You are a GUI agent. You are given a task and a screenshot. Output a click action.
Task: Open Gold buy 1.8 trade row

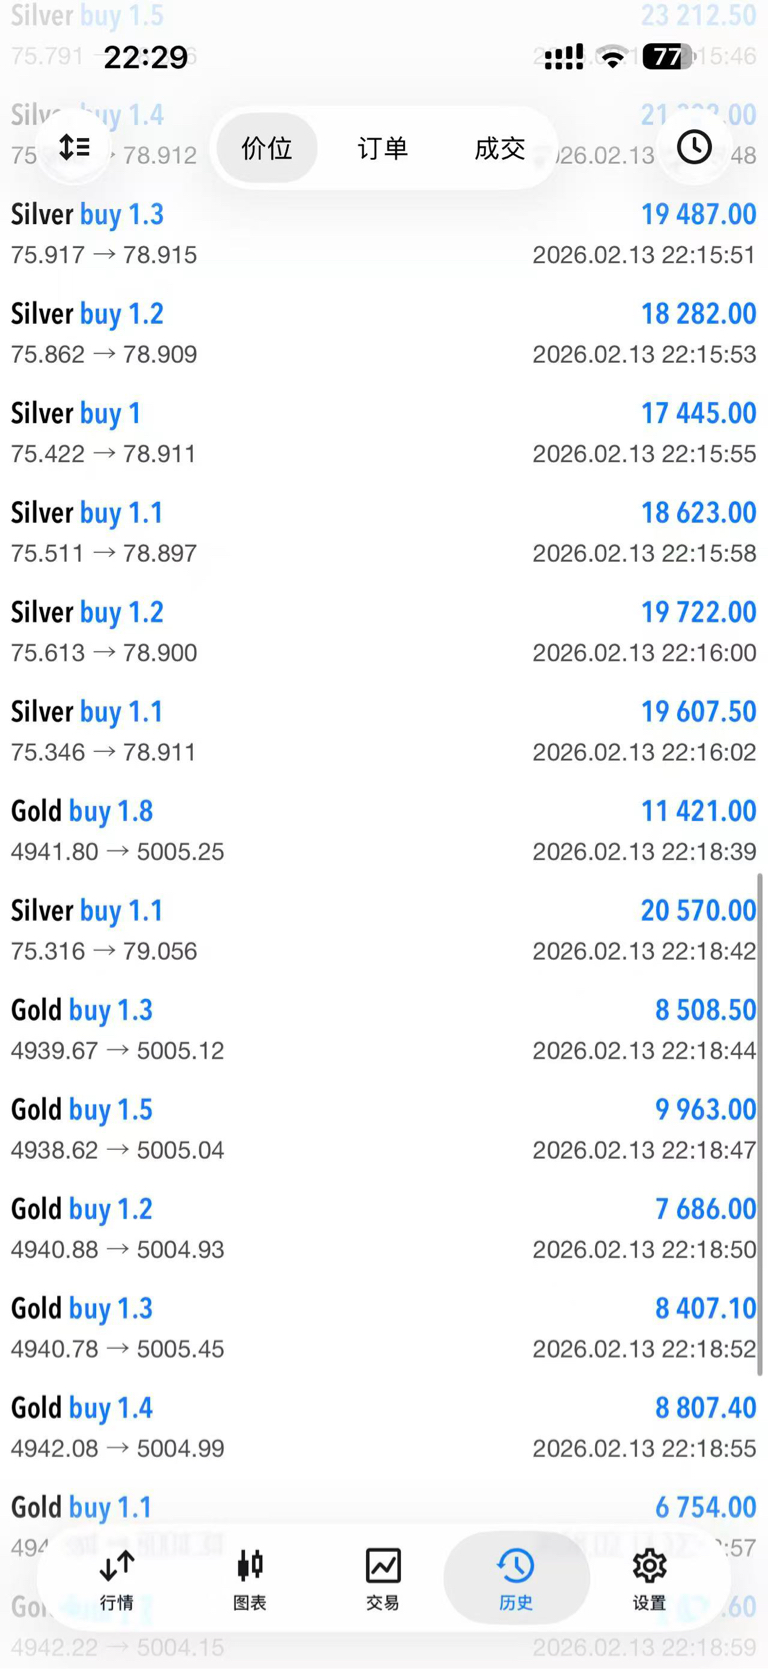click(384, 830)
